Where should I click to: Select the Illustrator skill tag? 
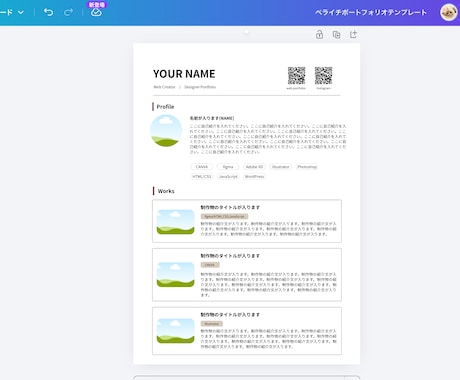click(281, 167)
